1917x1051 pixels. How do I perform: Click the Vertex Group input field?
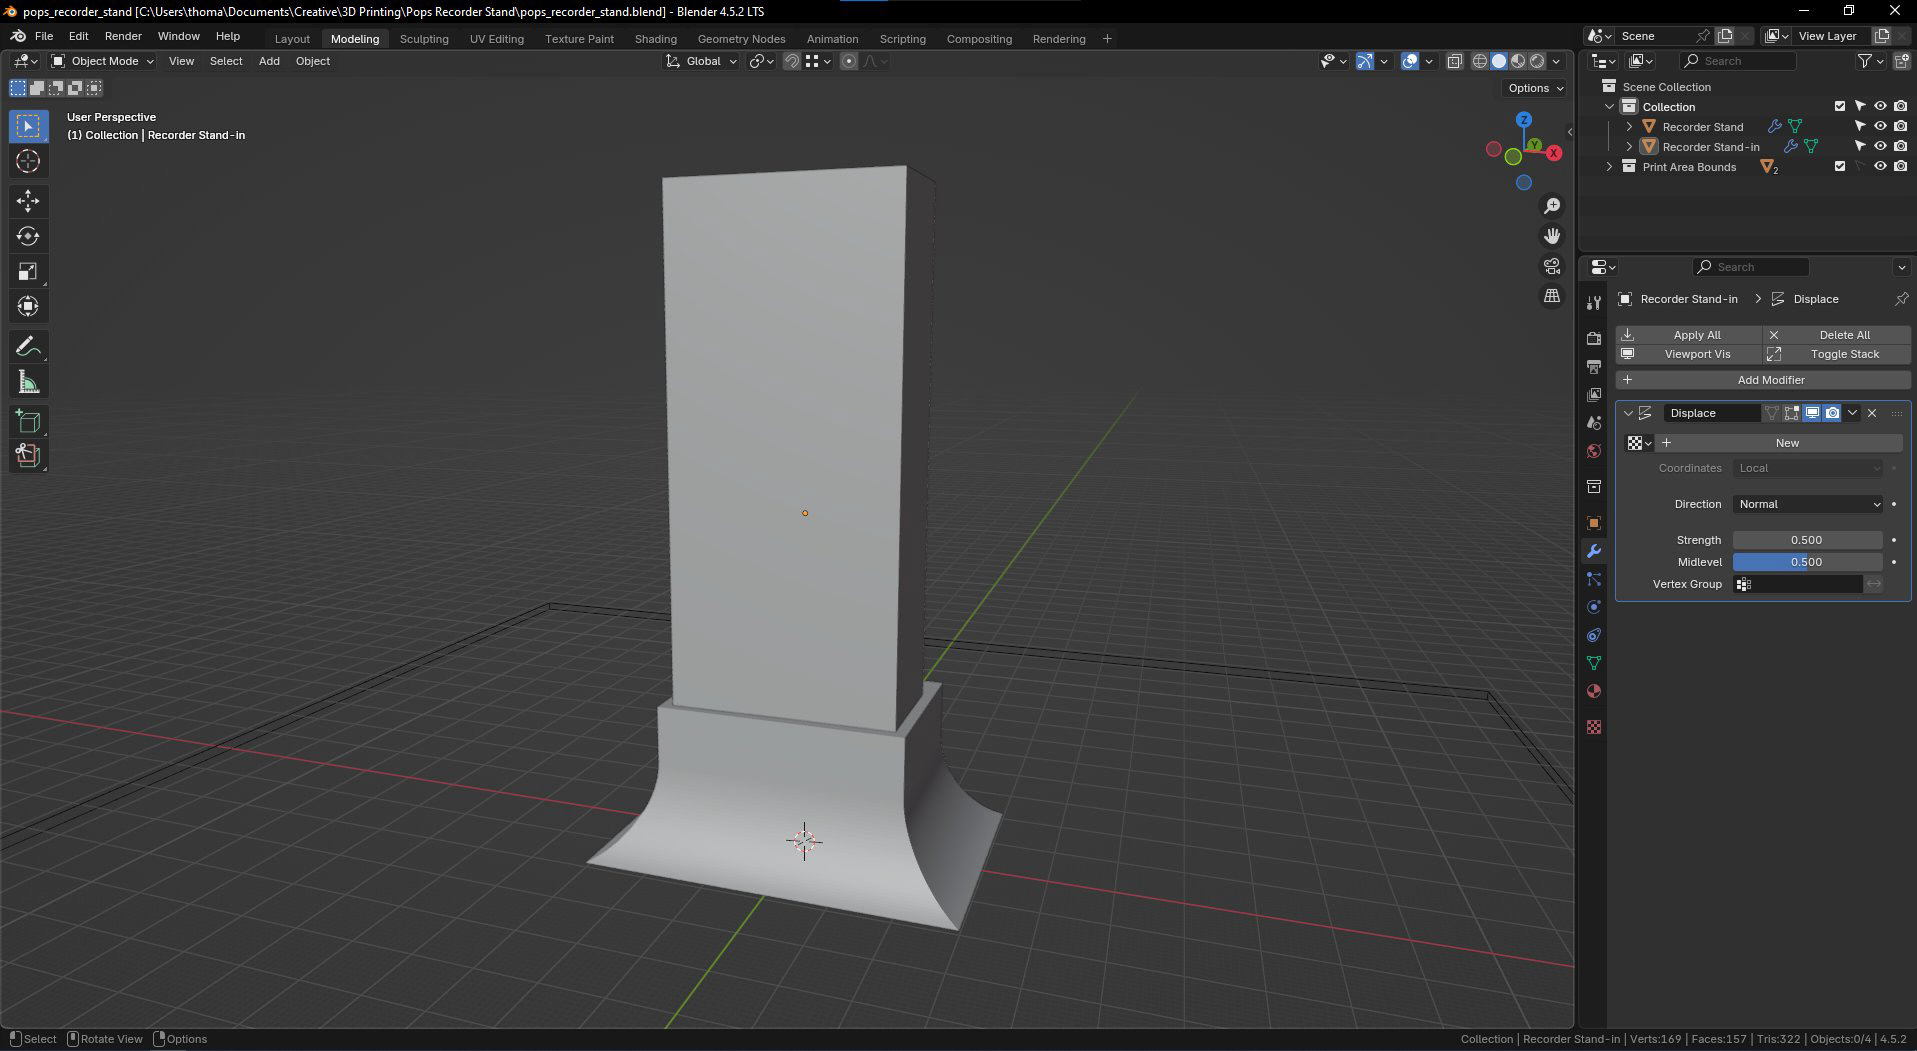[1797, 584]
